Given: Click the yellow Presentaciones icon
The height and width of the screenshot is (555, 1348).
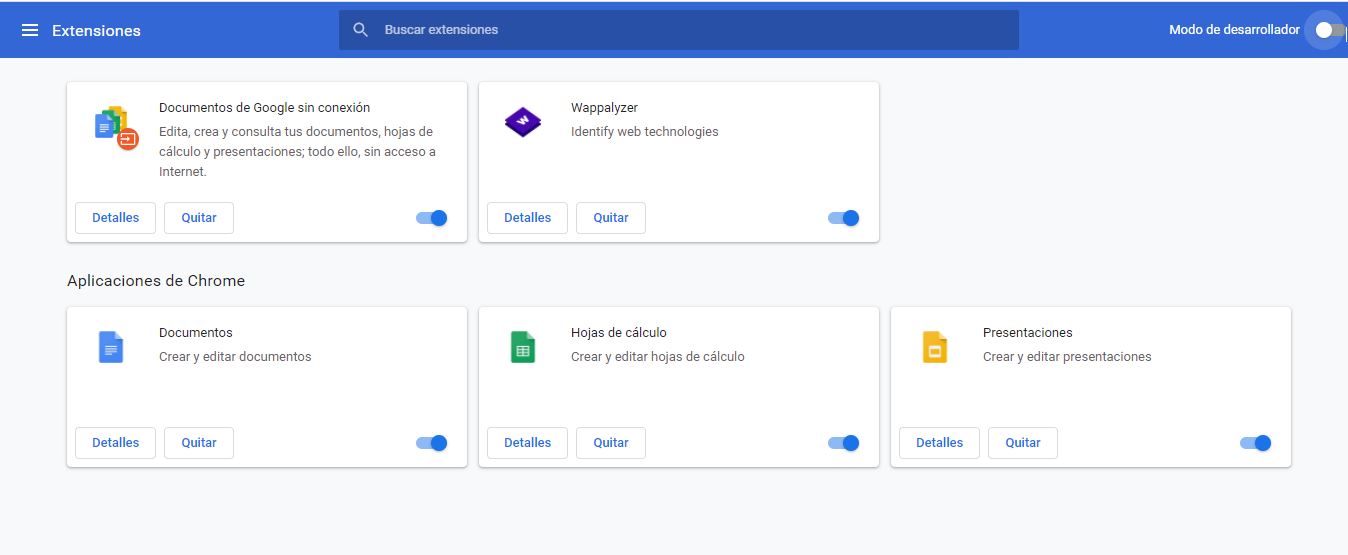Looking at the screenshot, I should tap(934, 347).
